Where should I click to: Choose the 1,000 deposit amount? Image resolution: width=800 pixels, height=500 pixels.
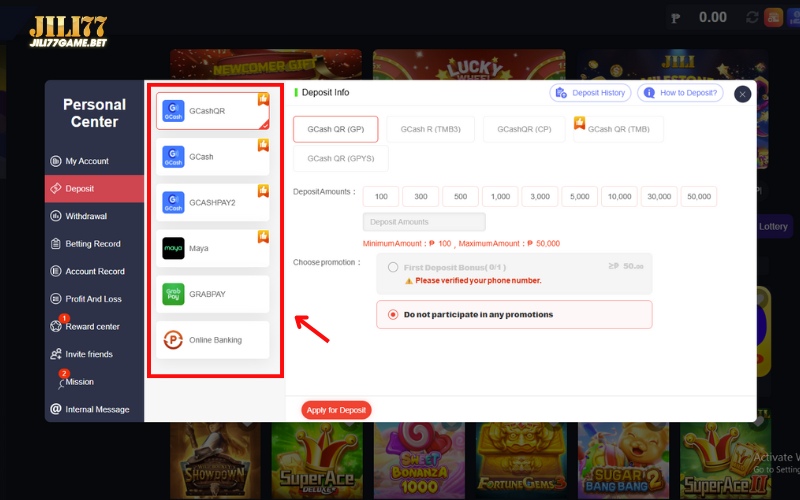[x=501, y=196]
